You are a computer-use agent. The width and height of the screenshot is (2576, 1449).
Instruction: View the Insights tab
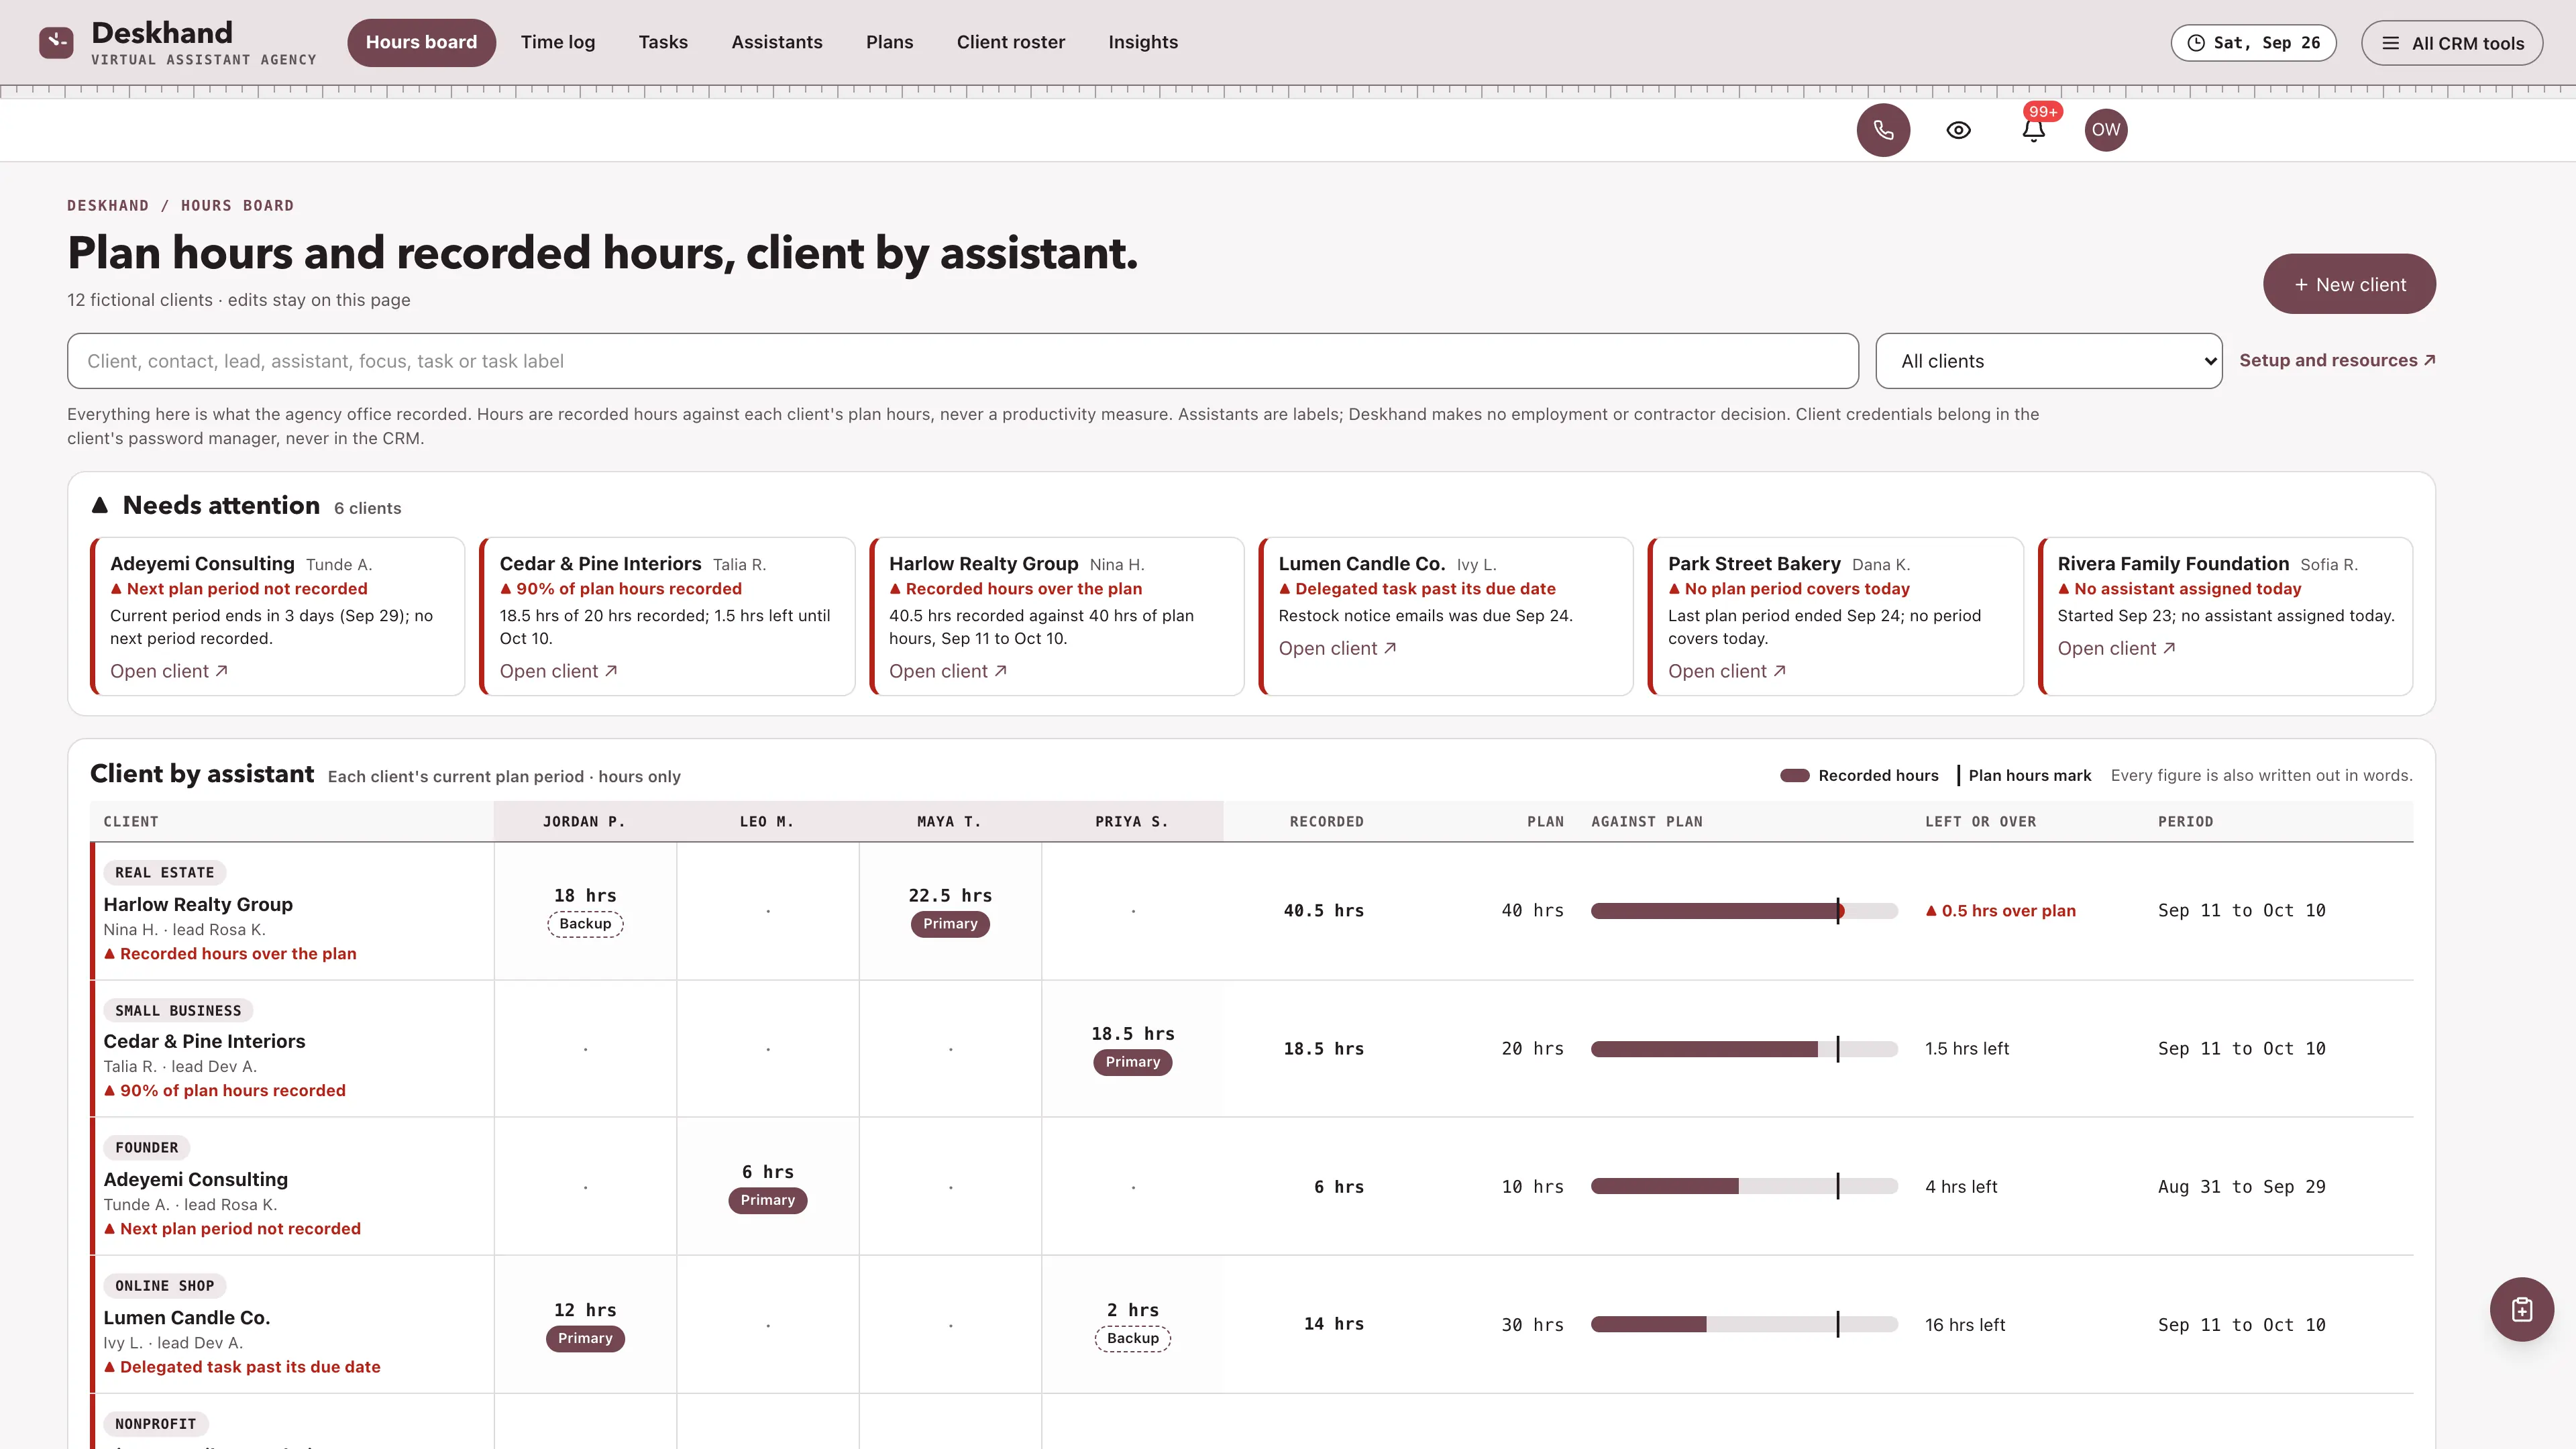[x=1143, y=42]
